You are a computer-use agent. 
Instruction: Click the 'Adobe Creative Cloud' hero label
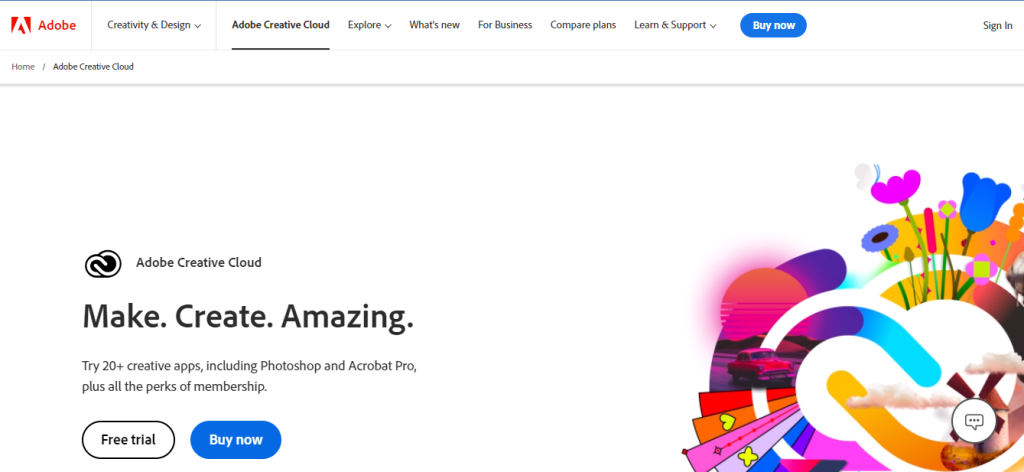click(199, 262)
